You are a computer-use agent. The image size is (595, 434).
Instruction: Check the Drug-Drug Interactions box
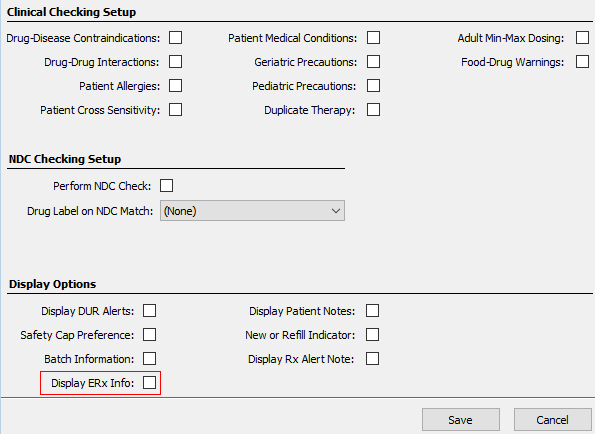point(175,62)
